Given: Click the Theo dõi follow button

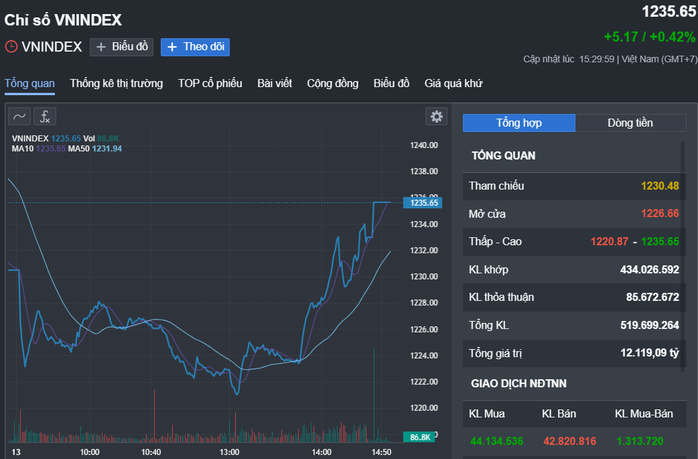Looking at the screenshot, I should click(x=195, y=47).
